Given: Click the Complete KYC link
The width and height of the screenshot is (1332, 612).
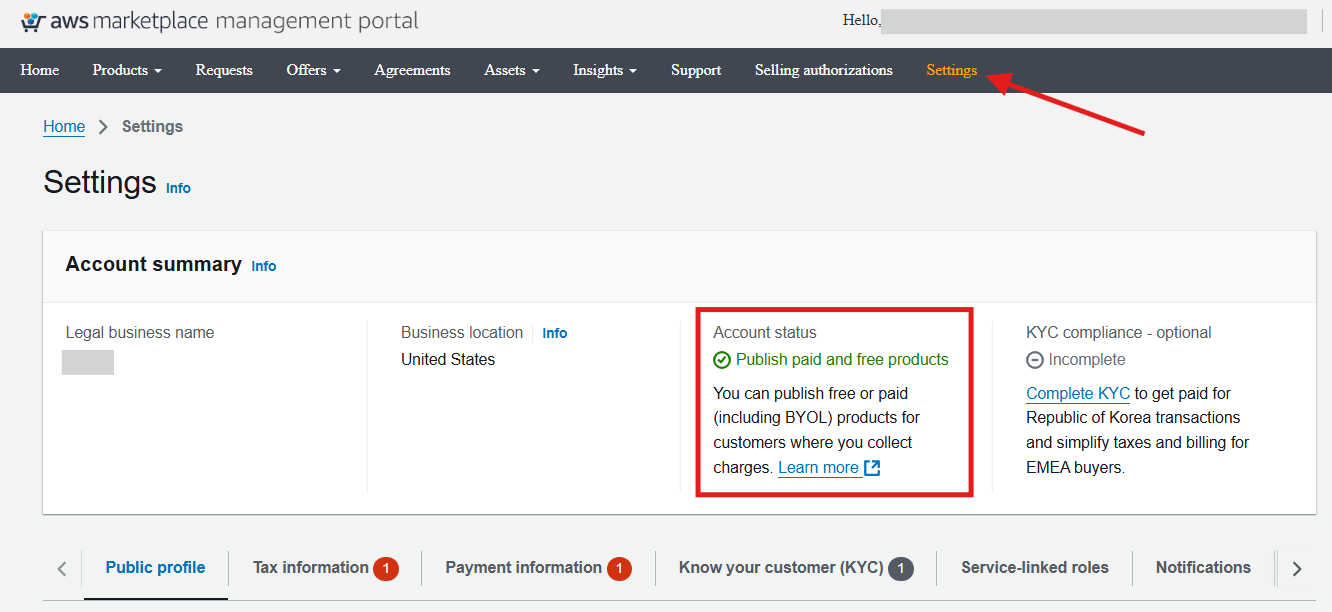Looking at the screenshot, I should [1078, 394].
